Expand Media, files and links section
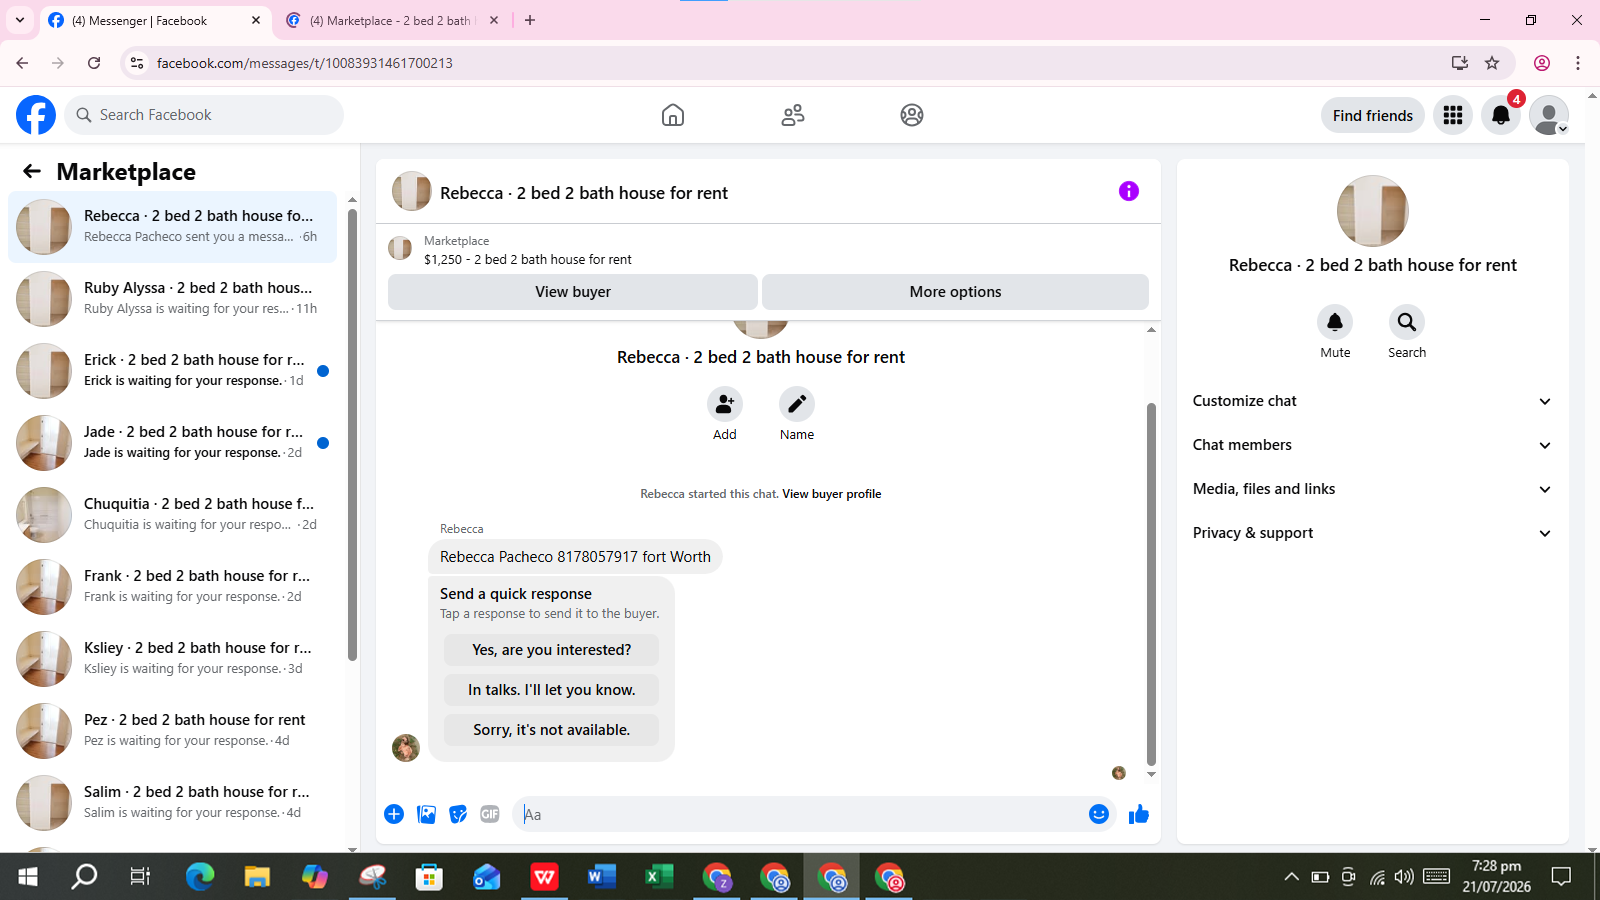The width and height of the screenshot is (1600, 900). (1372, 489)
